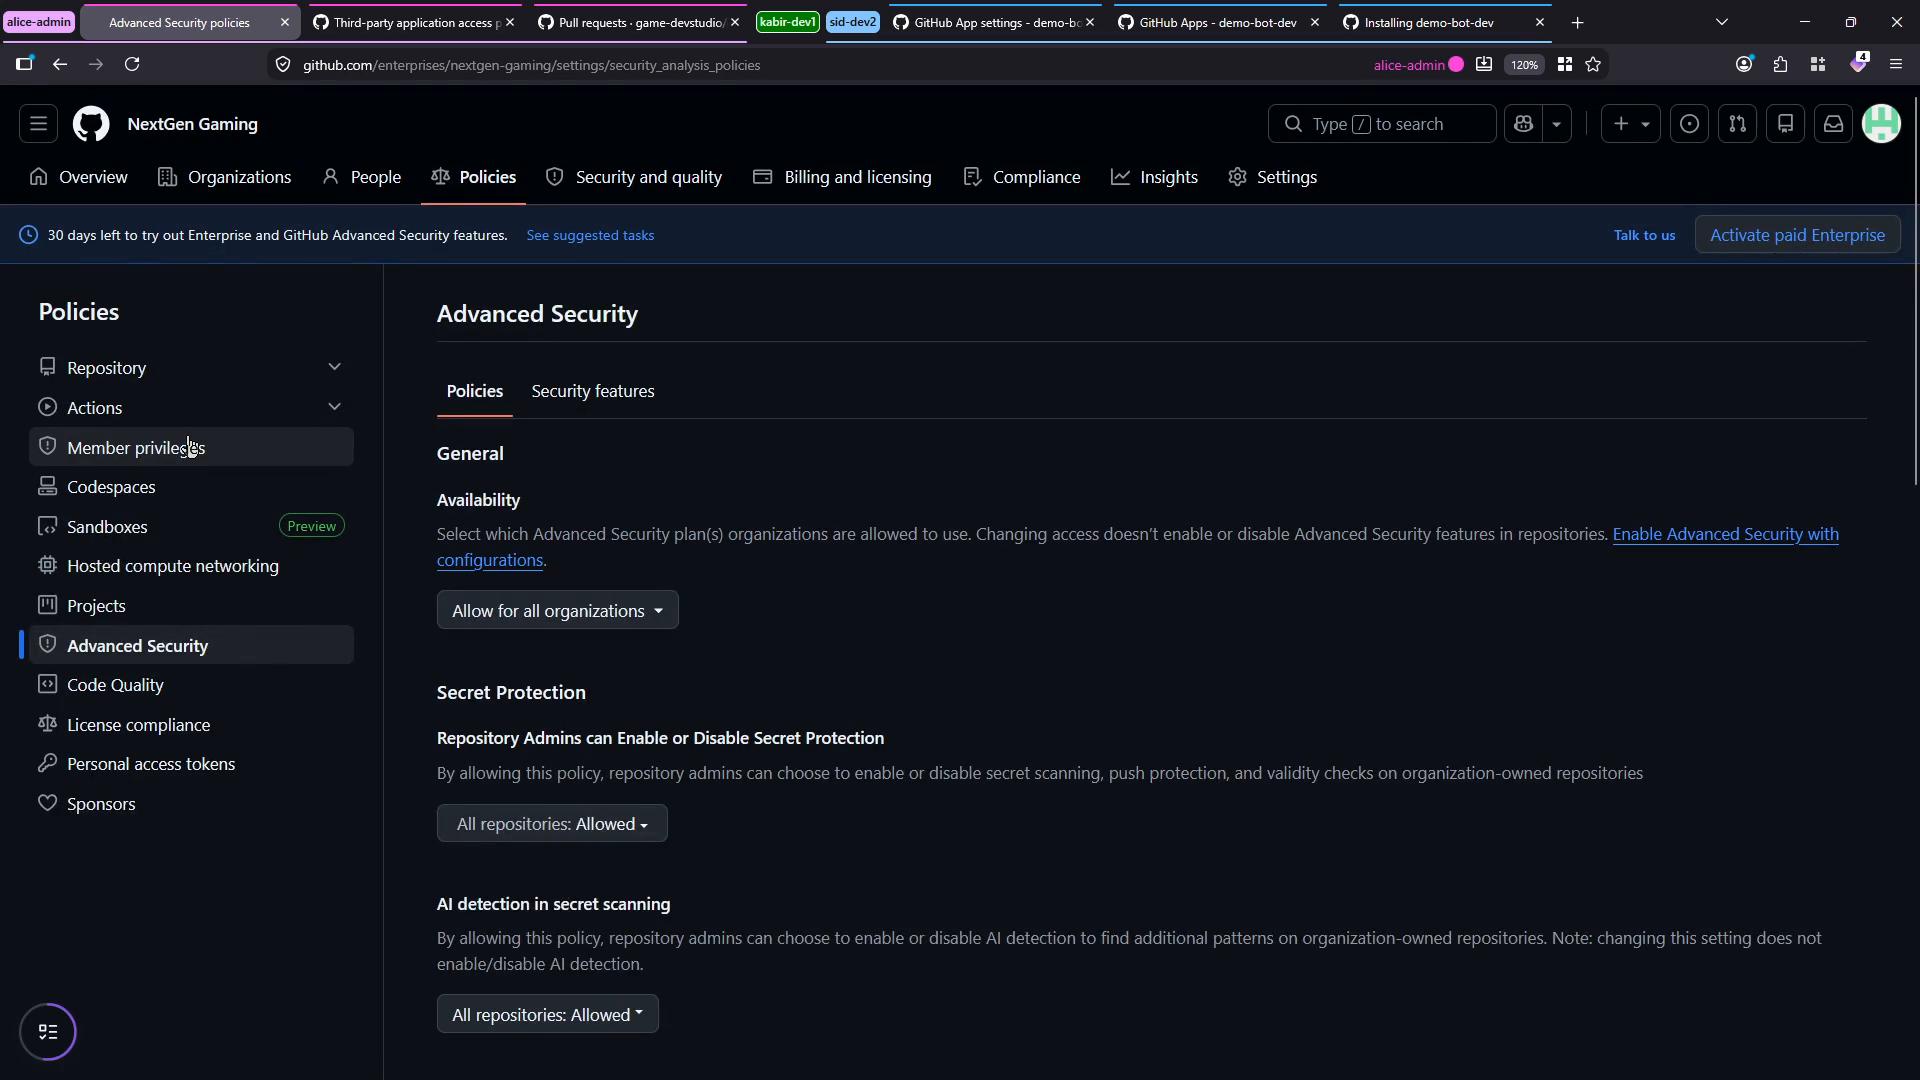
Task: Open Billing and licensing nav item
Action: 842,177
